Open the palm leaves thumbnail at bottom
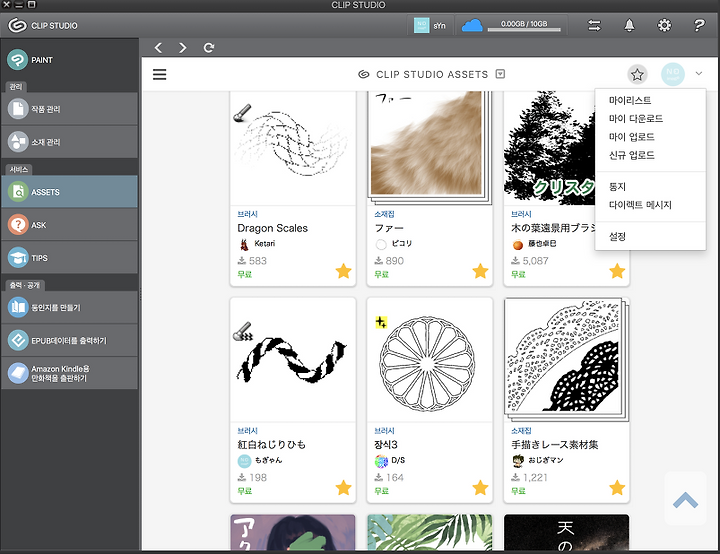 (x=430, y=532)
